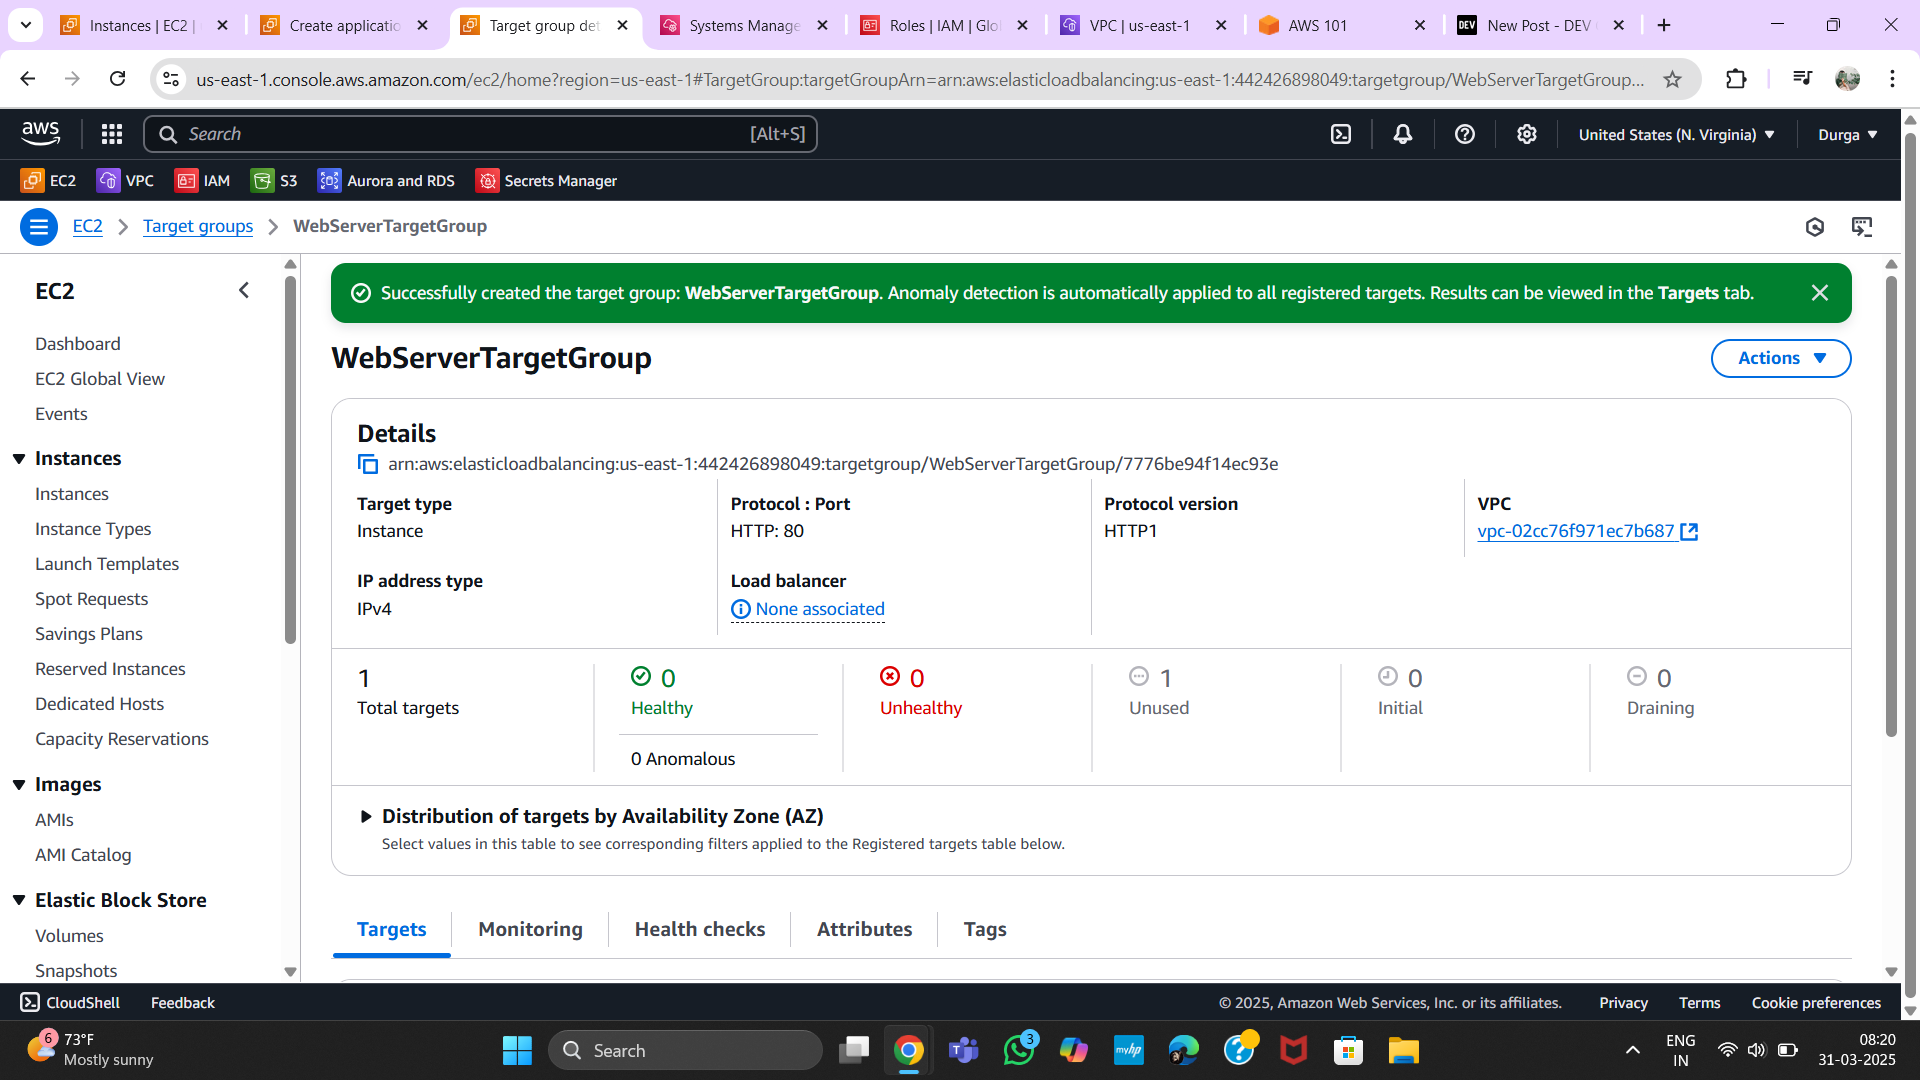Open VPC favorite shortcut
This screenshot has height=1080, width=1920.
point(125,181)
